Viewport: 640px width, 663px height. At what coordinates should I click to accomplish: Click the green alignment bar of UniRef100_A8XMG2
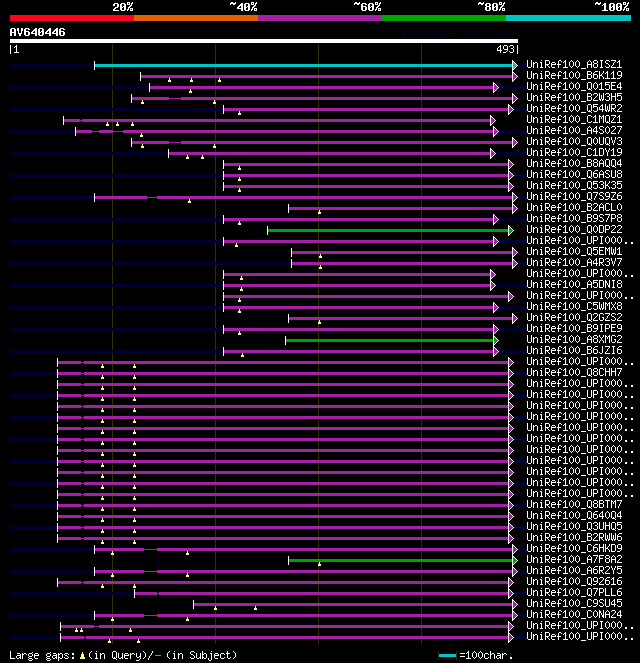(390, 340)
